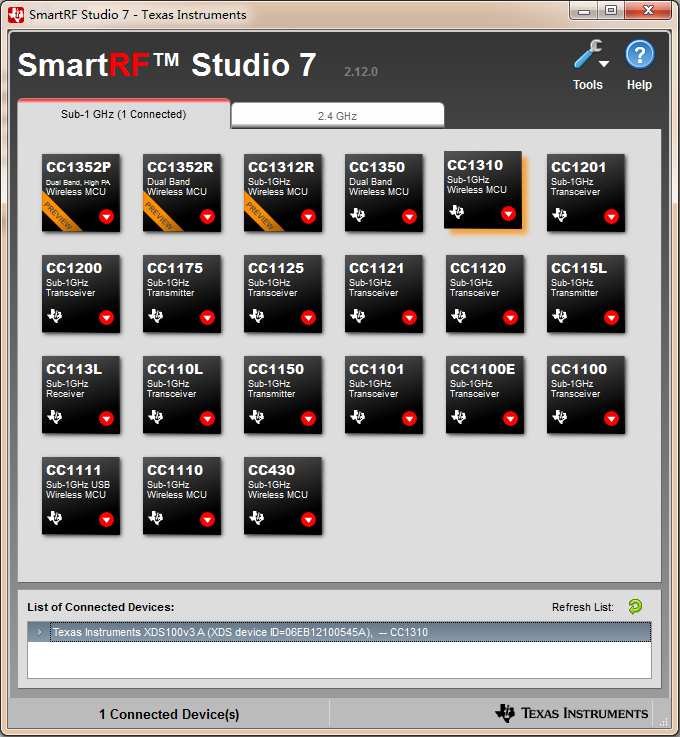Image resolution: width=680 pixels, height=737 pixels.
Task: Click the TI logo on CC1110 tile
Action: 156,518
